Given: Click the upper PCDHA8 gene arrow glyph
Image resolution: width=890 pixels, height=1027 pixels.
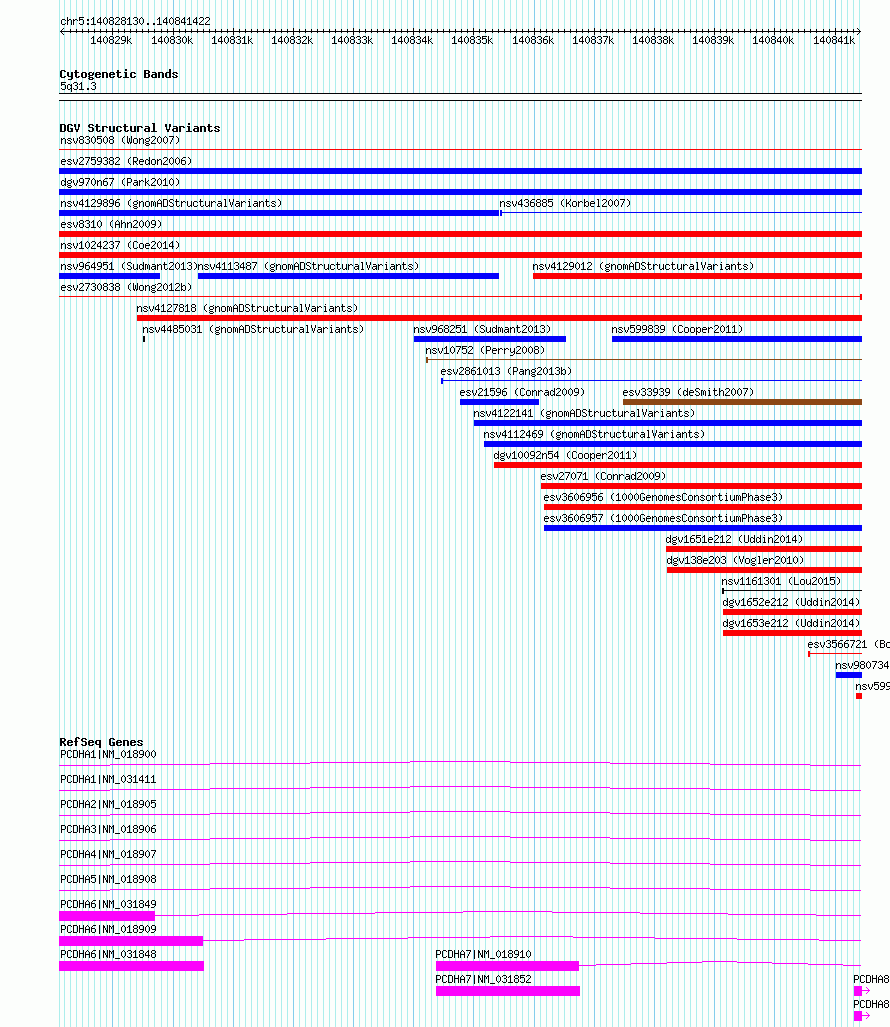Looking at the screenshot, I should (862, 991).
